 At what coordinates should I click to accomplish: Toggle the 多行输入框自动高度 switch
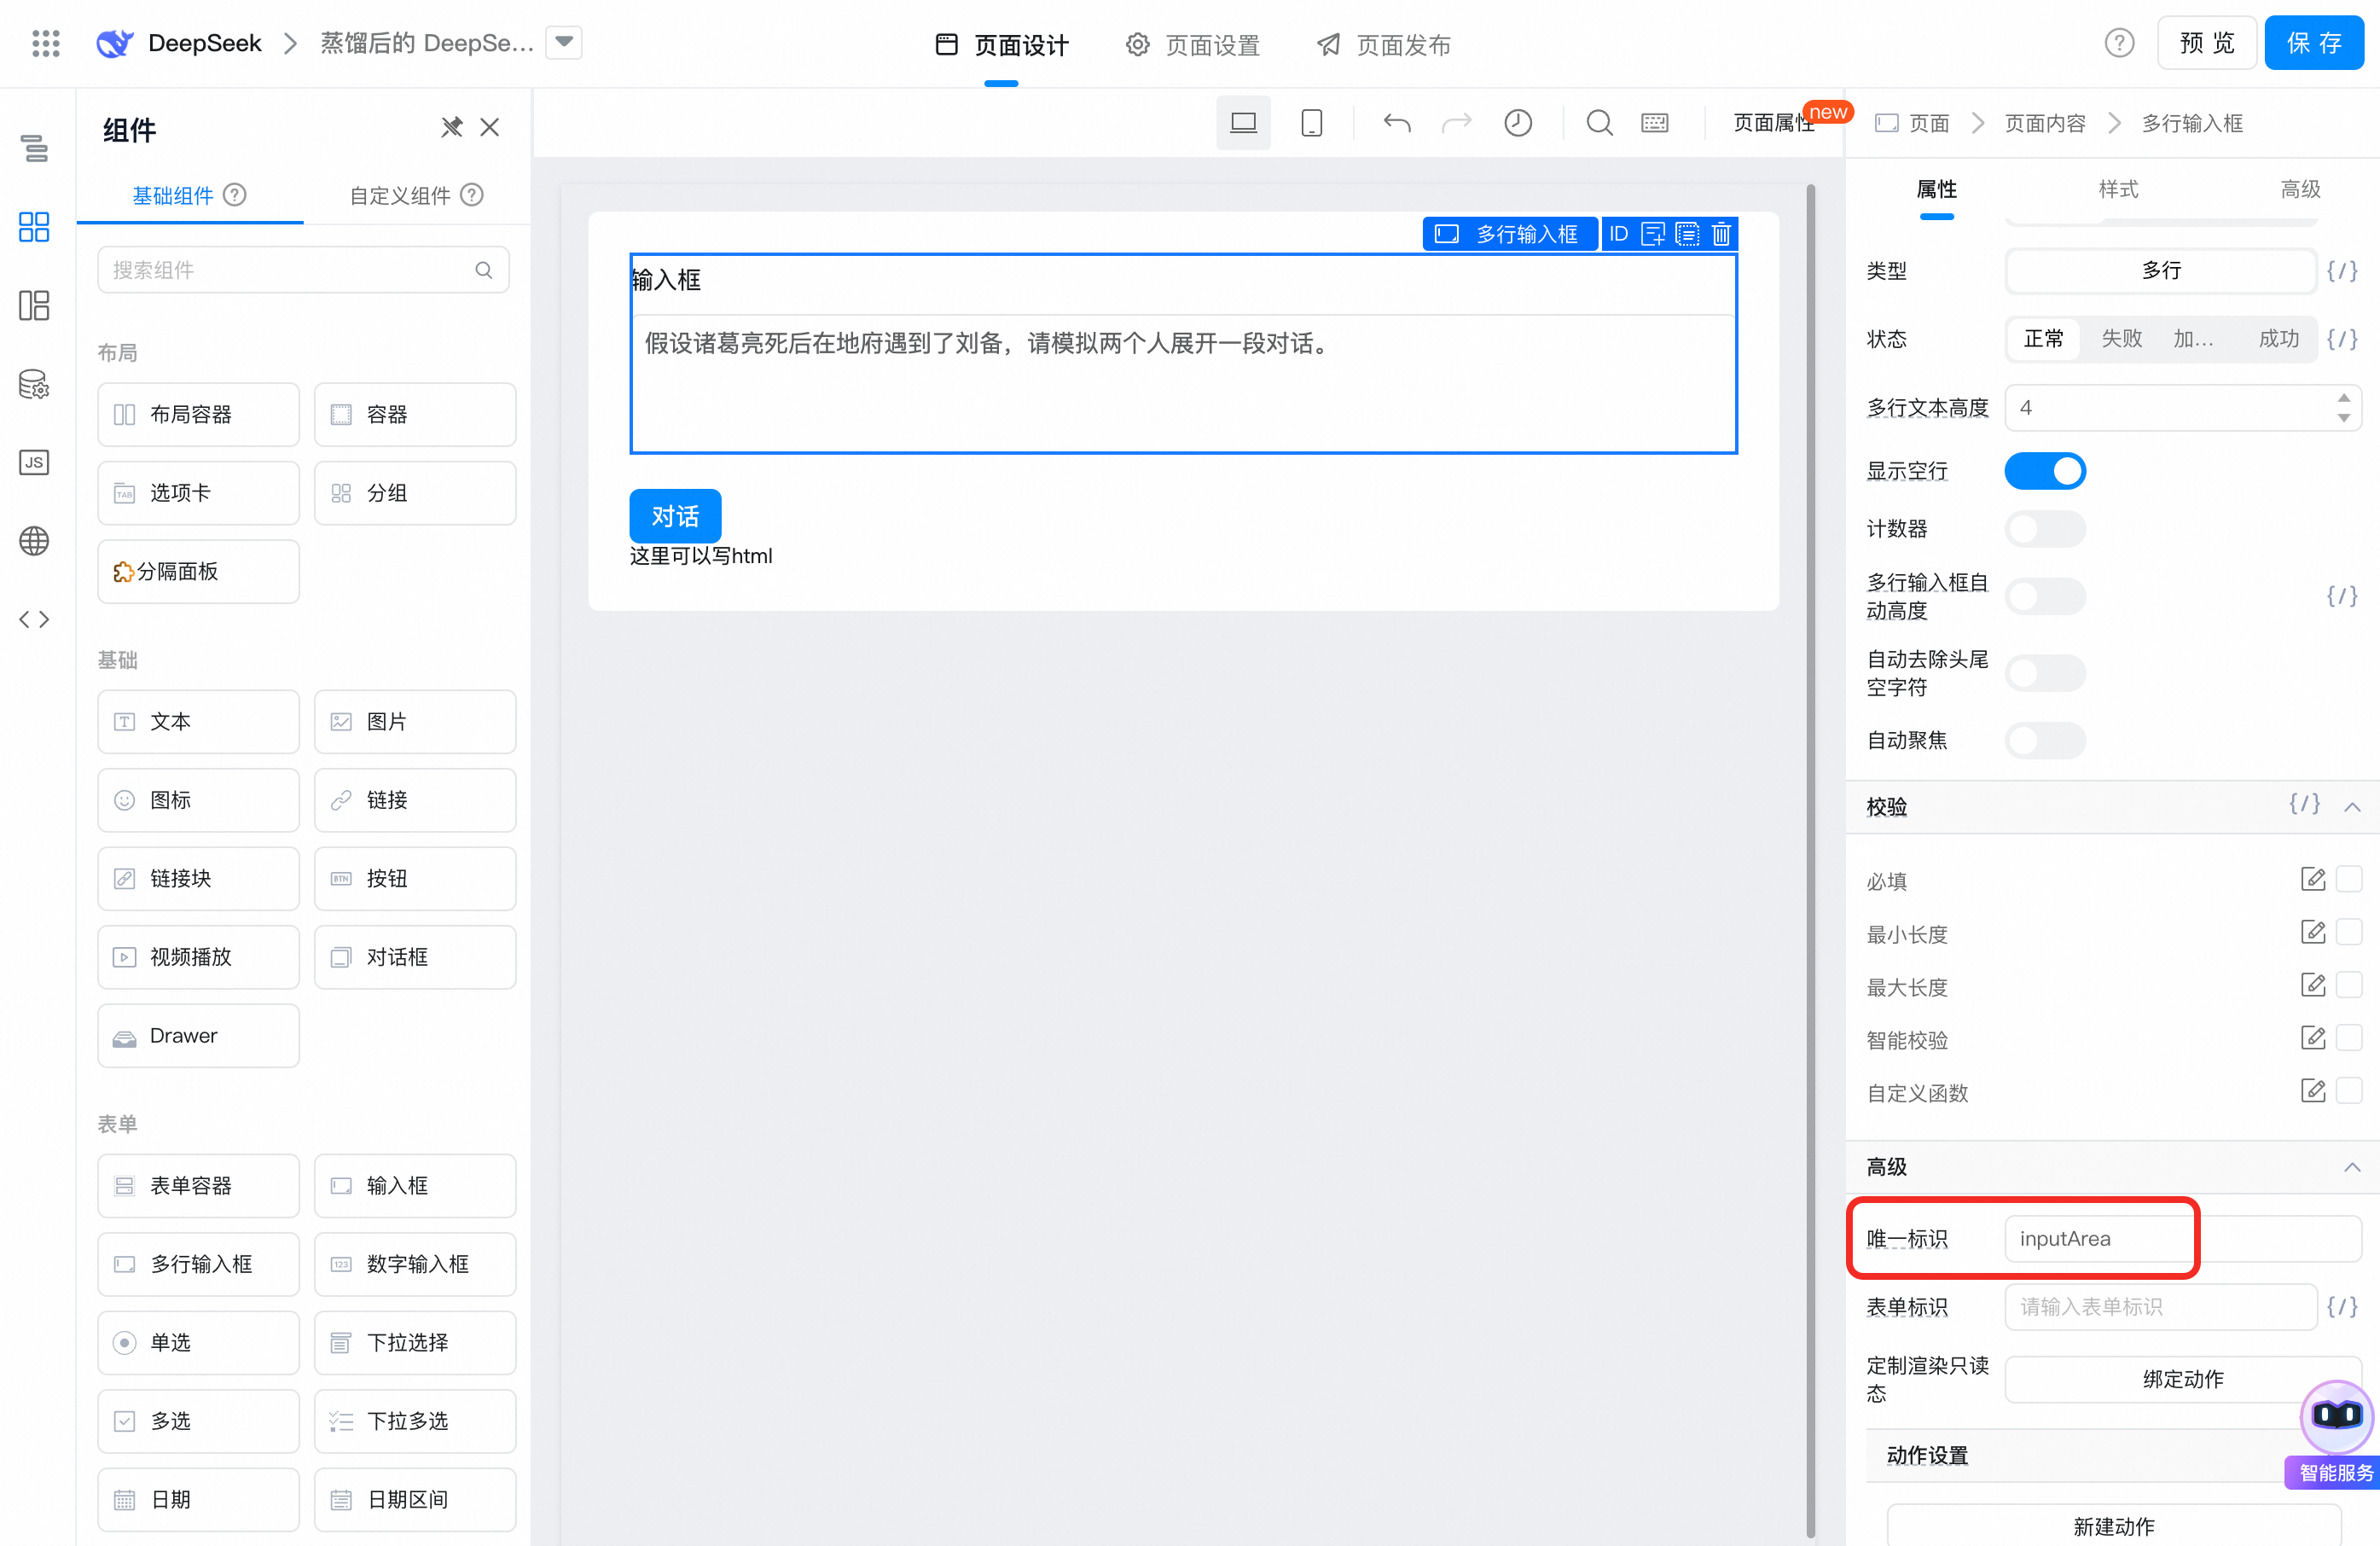coord(2045,596)
